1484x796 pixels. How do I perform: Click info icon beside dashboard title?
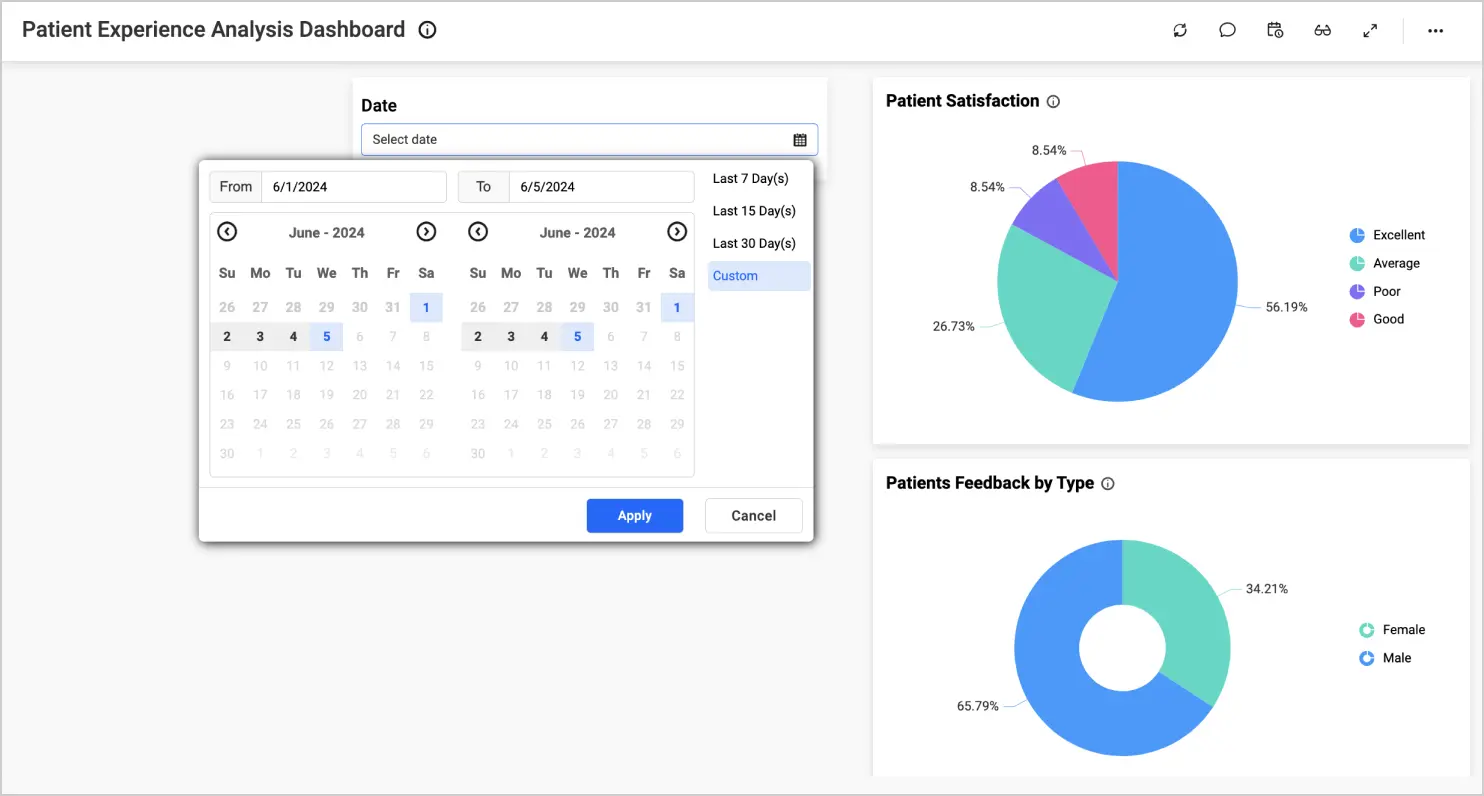[x=427, y=30]
